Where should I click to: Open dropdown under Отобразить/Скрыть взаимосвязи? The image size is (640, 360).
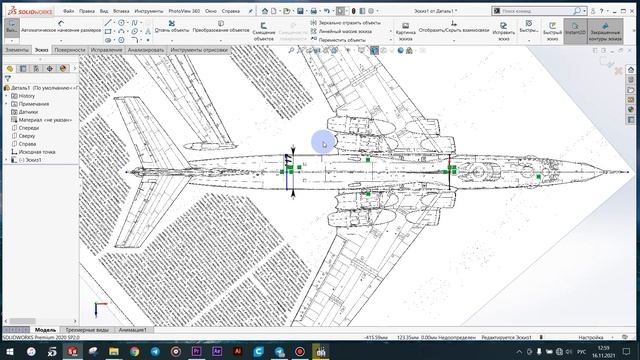click(454, 40)
